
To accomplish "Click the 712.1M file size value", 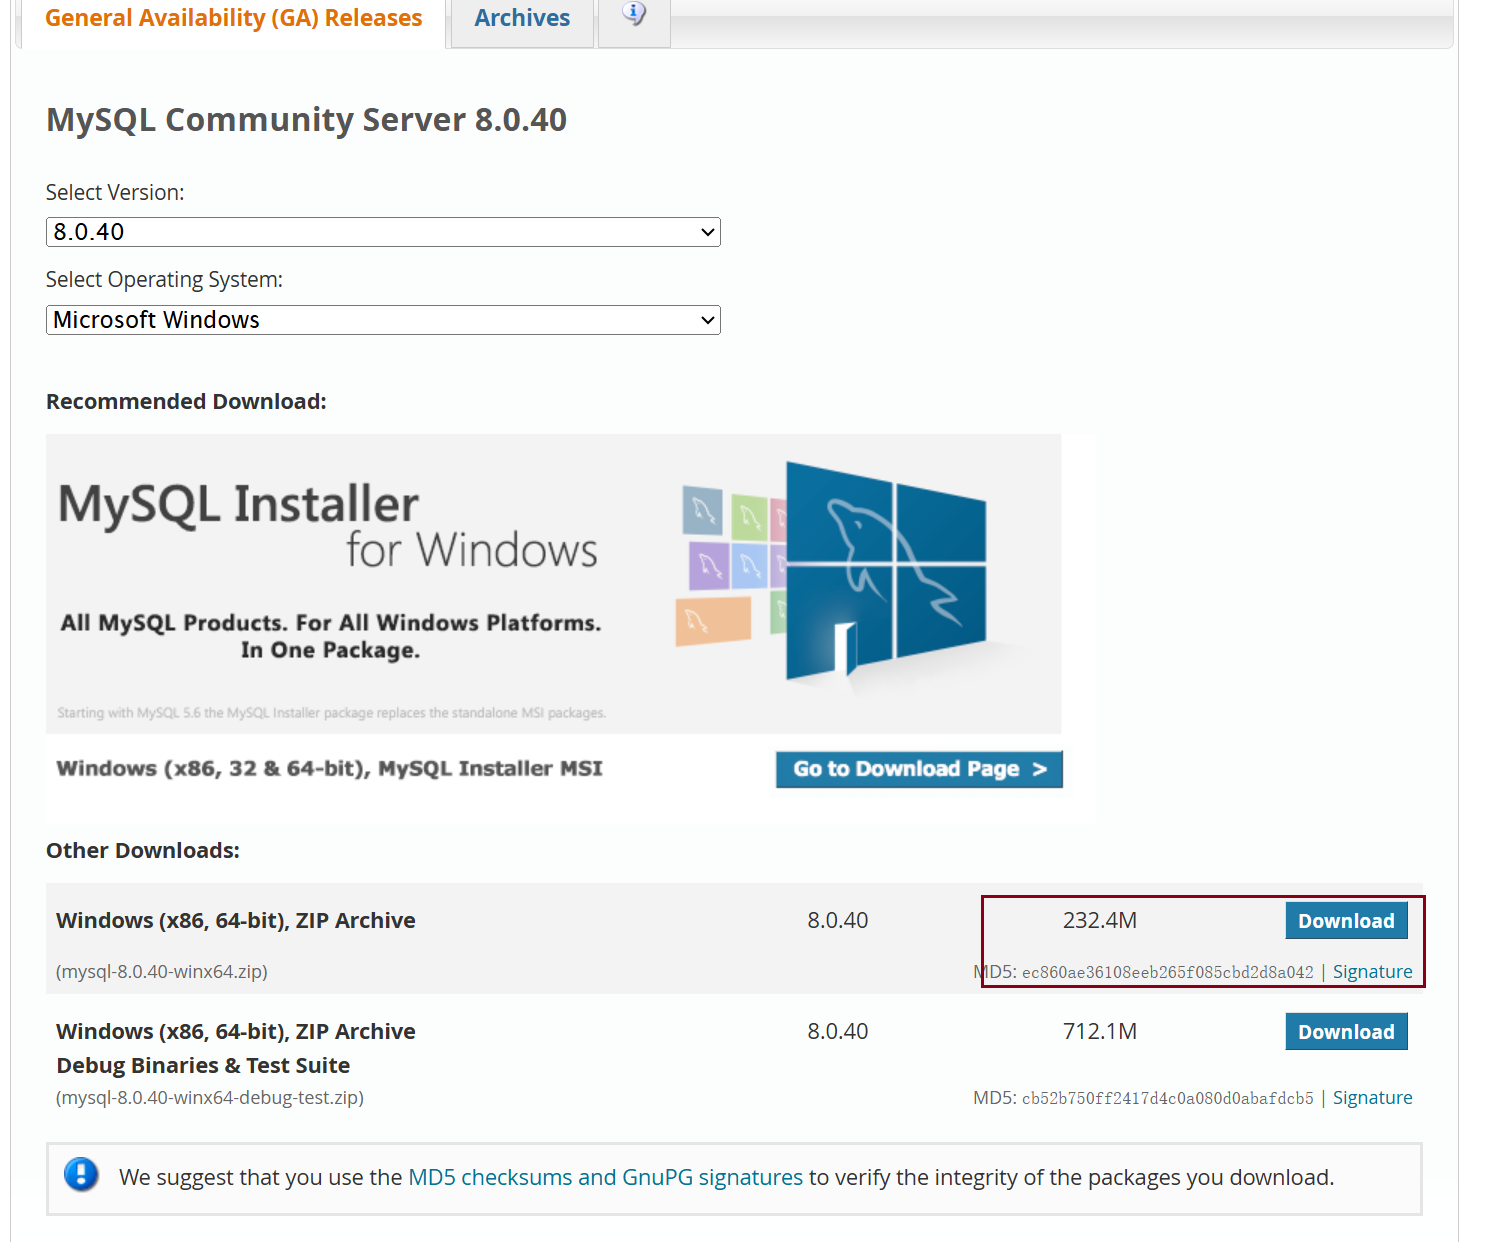I will (x=1099, y=1031).
